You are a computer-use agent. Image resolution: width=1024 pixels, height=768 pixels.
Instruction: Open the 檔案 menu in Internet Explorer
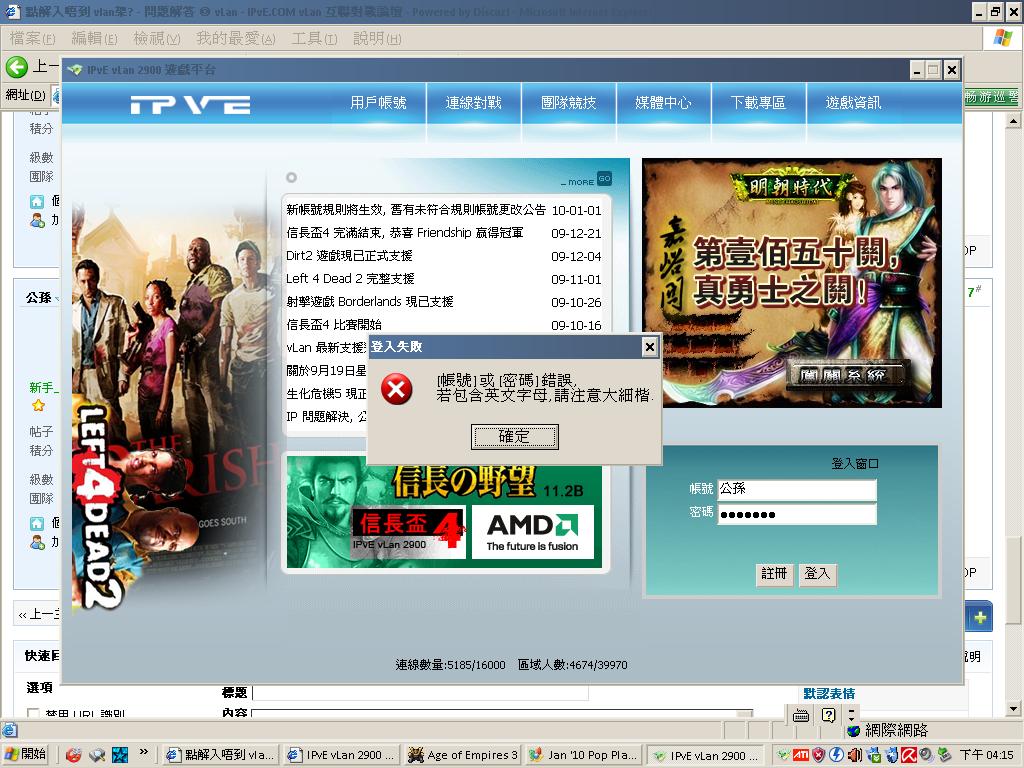pos(32,38)
